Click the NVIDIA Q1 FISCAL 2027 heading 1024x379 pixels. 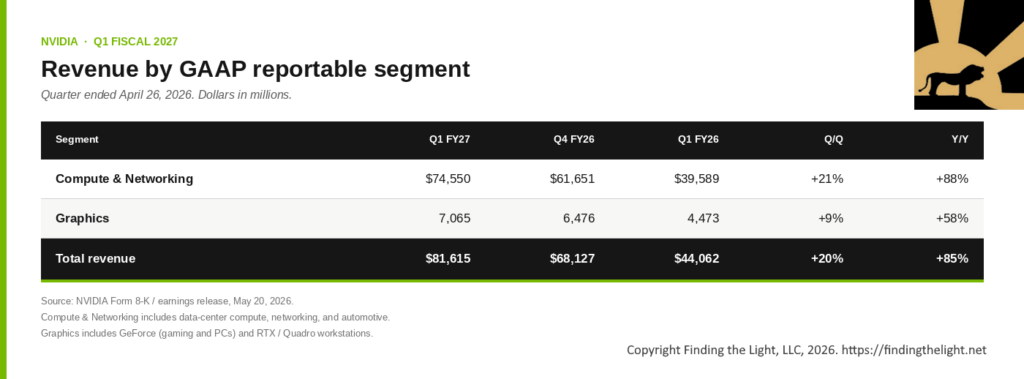pyautogui.click(x=109, y=41)
